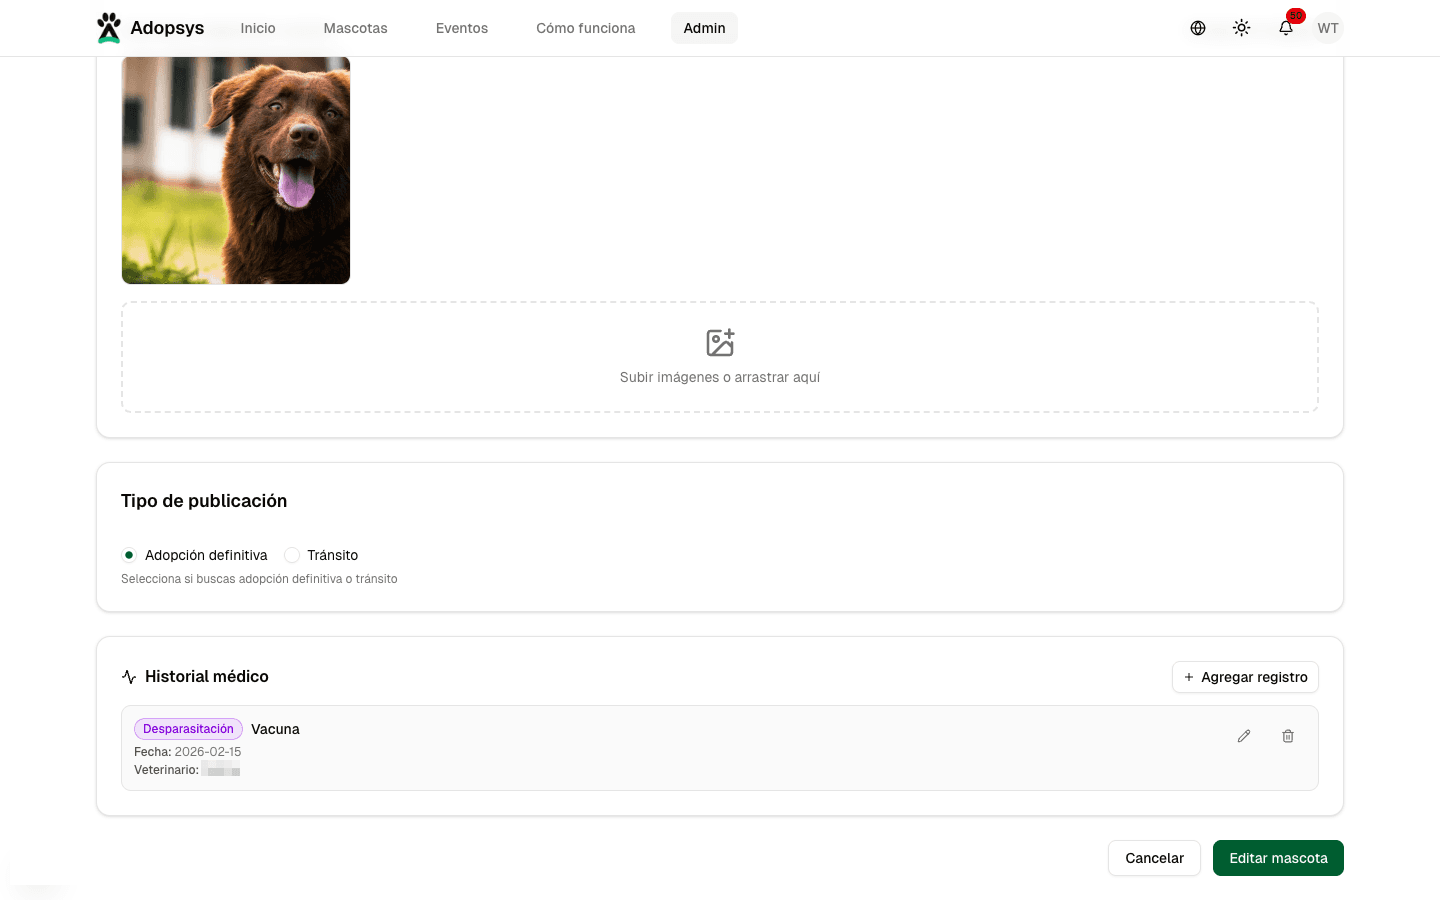
Task: Delete the Vacuna record with the trash icon
Action: tap(1288, 736)
